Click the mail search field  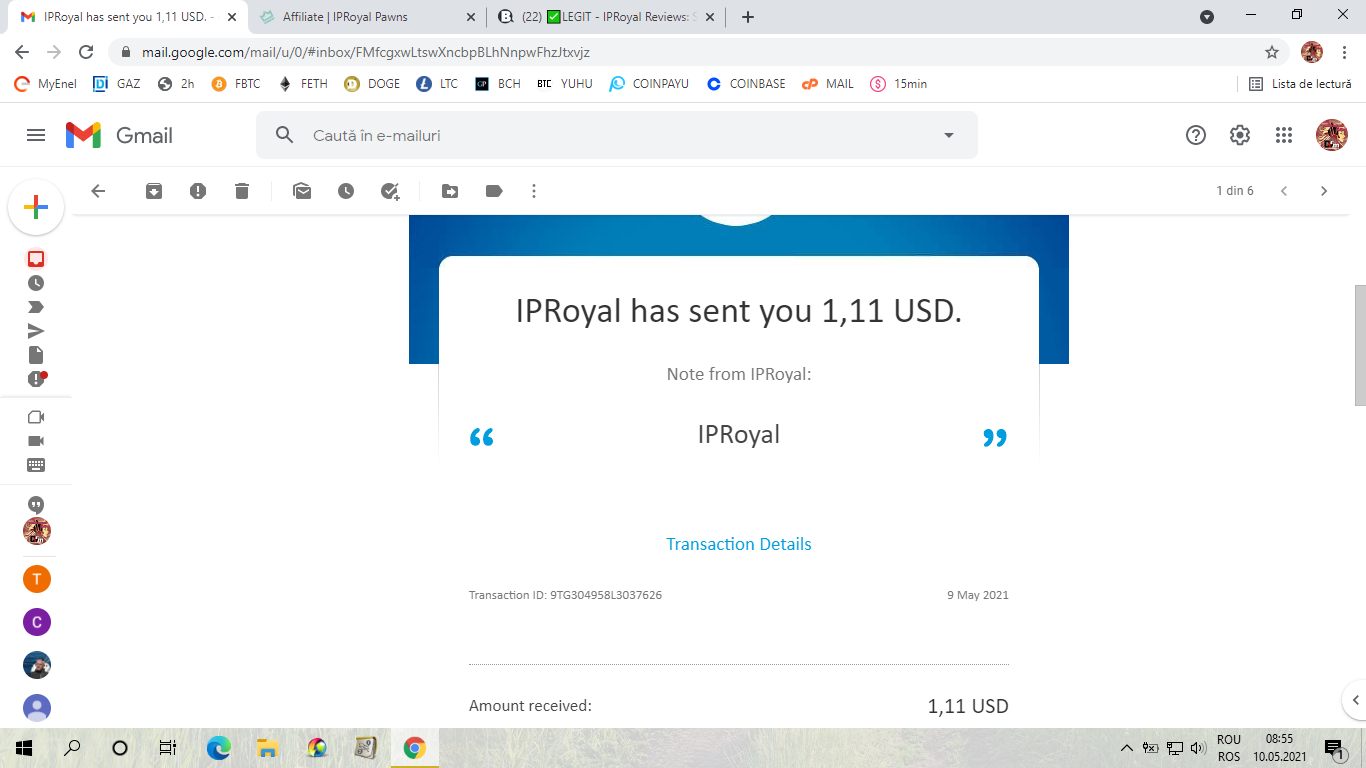(617, 135)
